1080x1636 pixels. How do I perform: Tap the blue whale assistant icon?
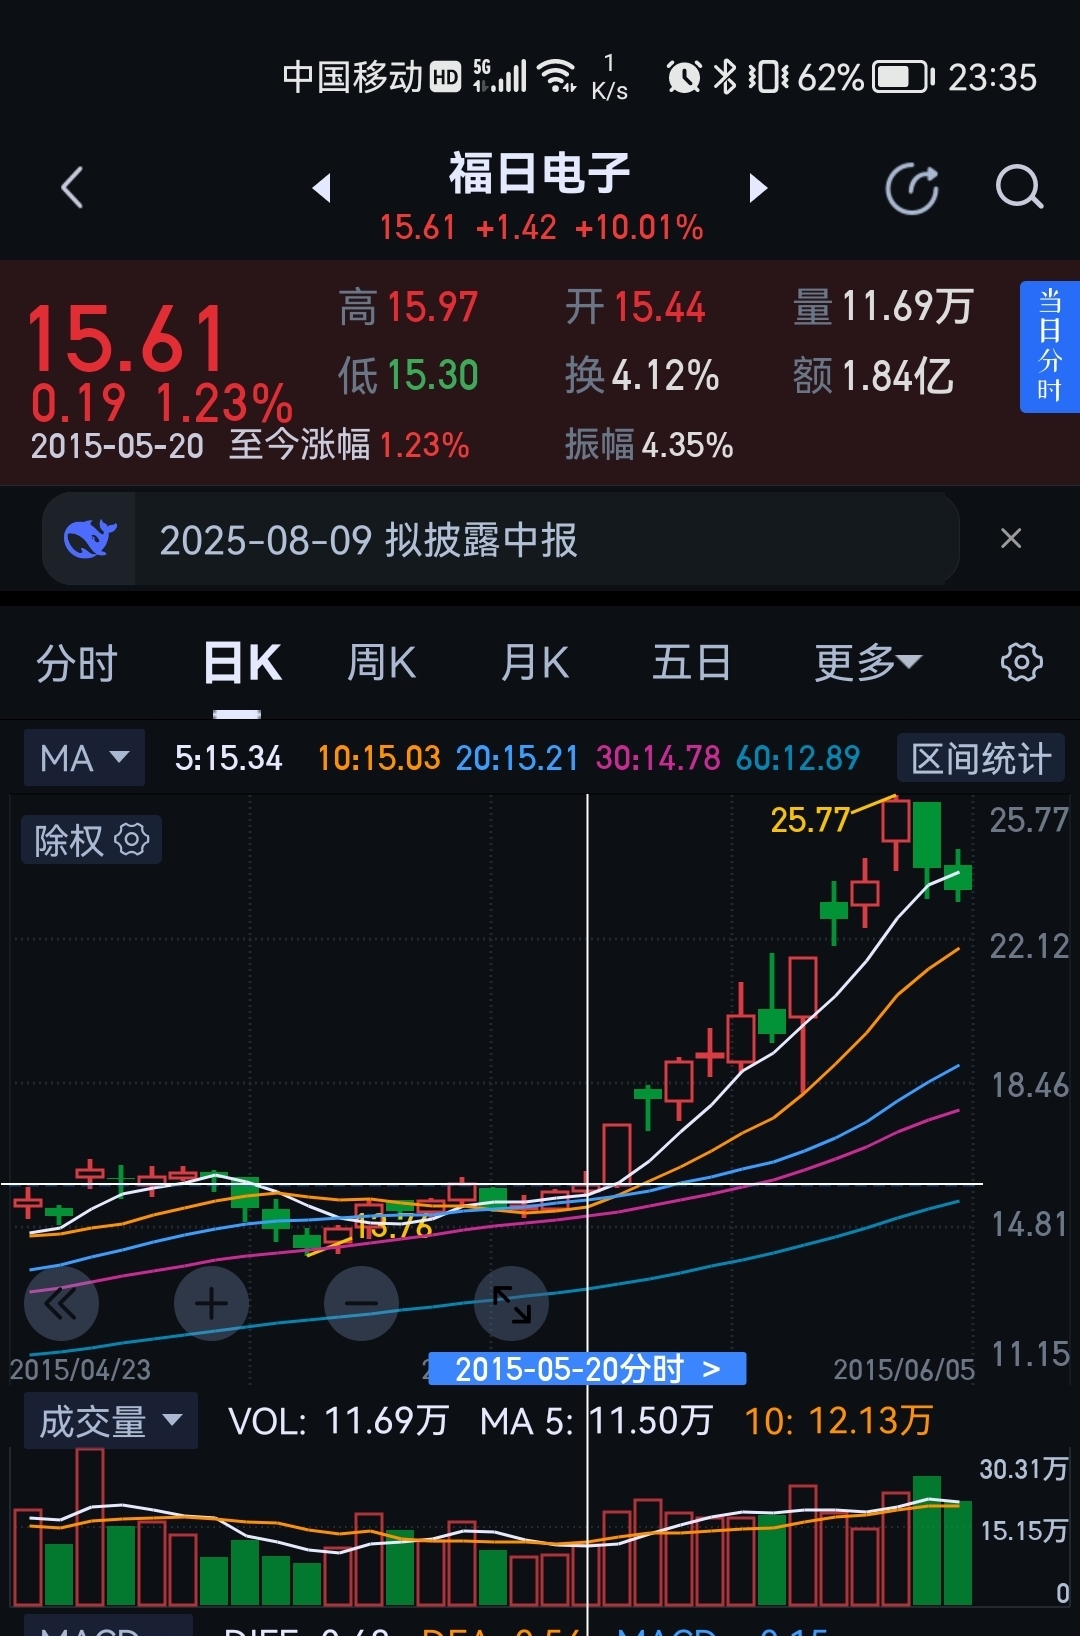point(90,539)
